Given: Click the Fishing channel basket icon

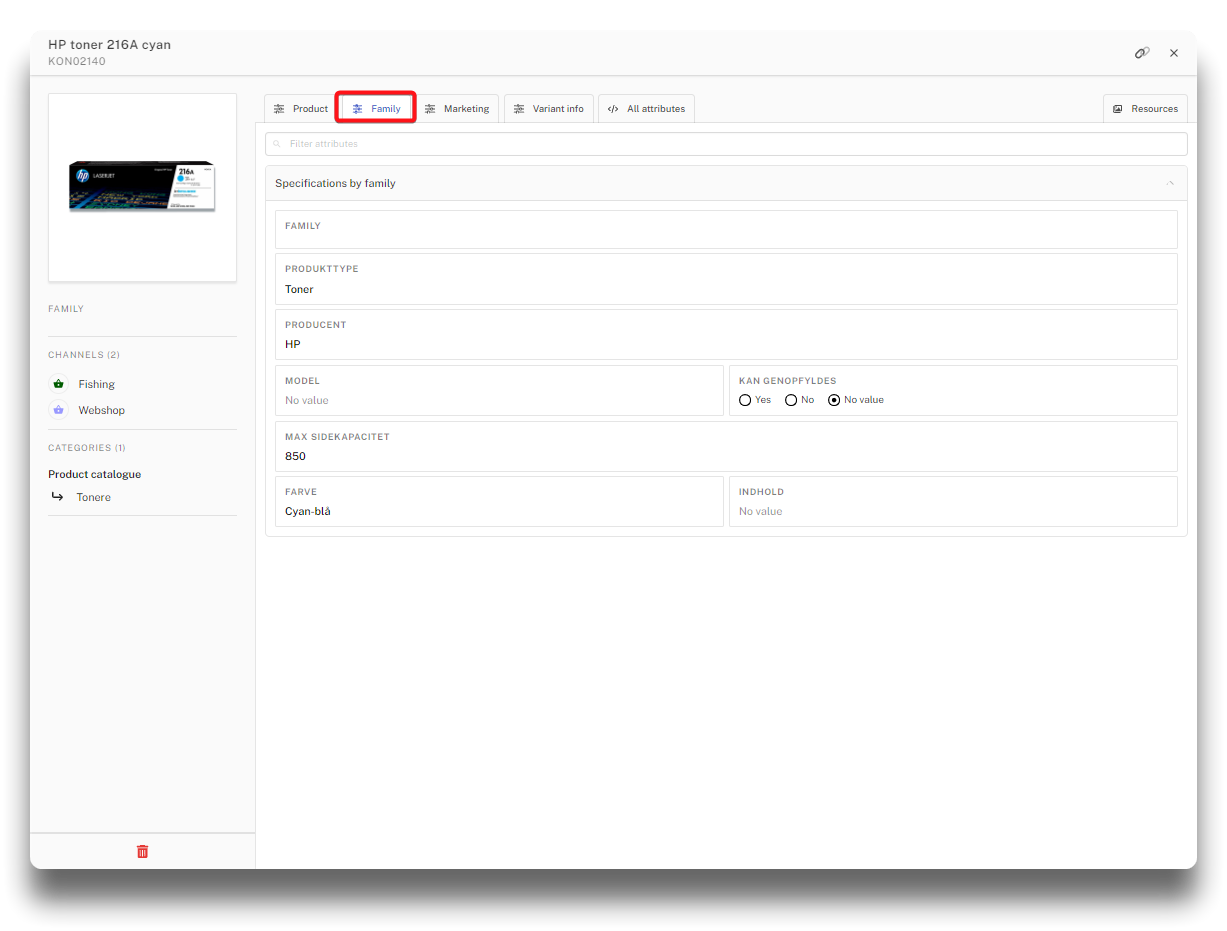Looking at the screenshot, I should pos(58,384).
